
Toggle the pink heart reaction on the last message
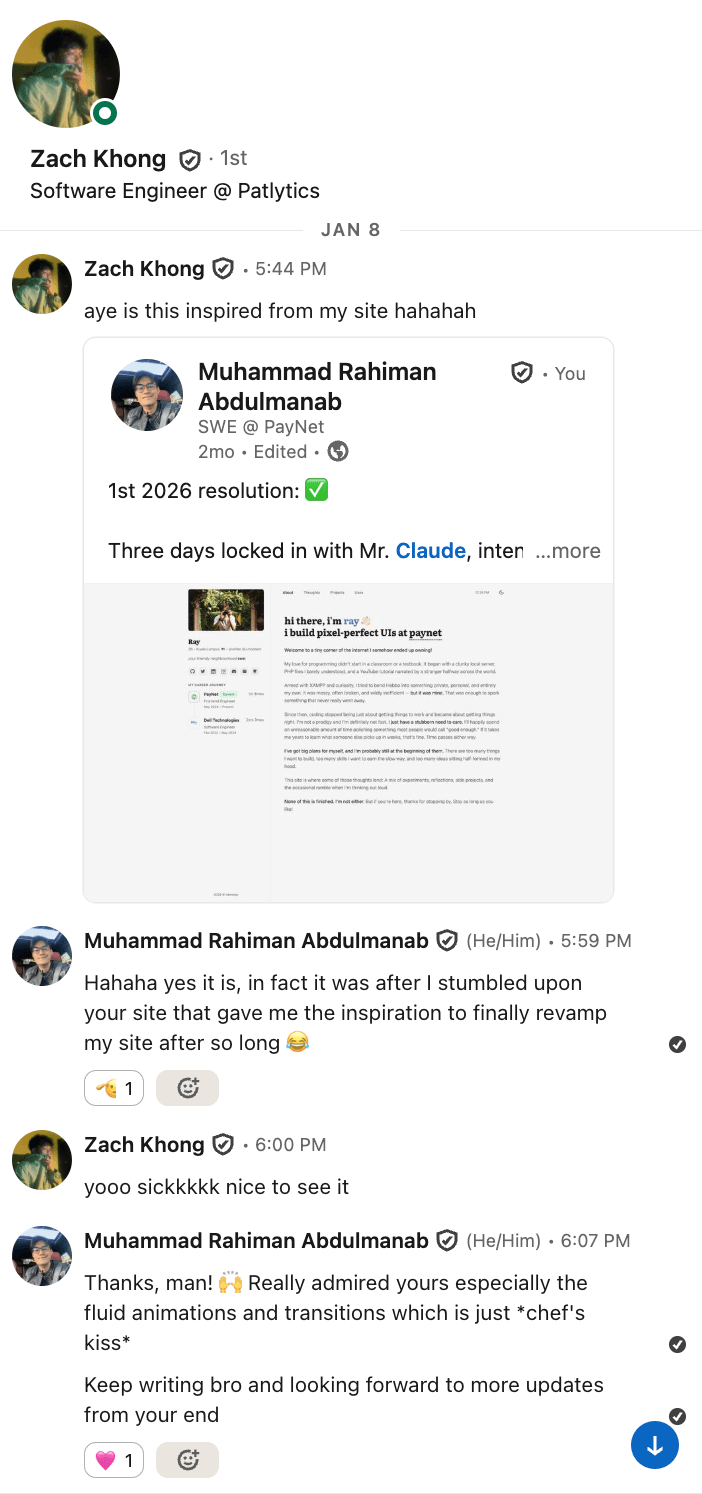pos(113,1459)
